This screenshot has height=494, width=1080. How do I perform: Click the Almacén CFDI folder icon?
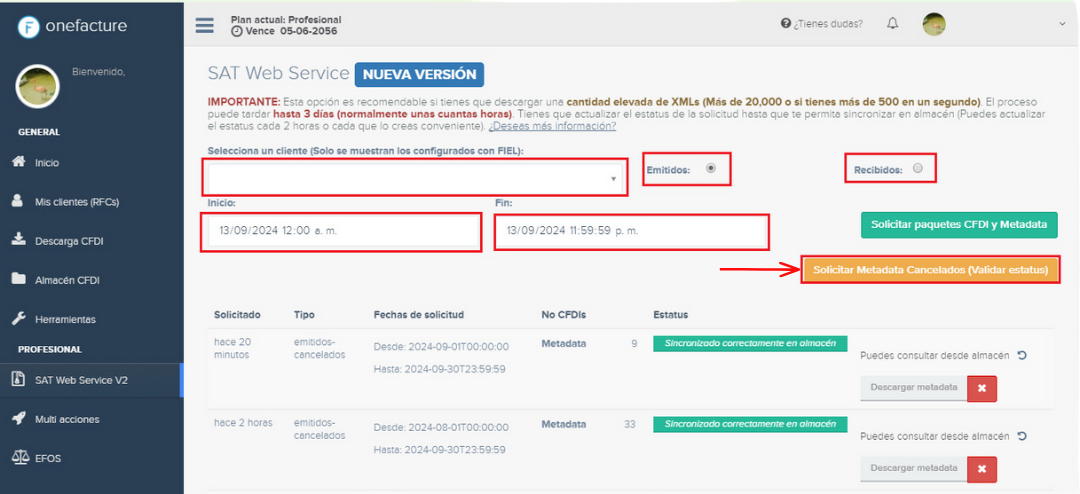pos(19,280)
